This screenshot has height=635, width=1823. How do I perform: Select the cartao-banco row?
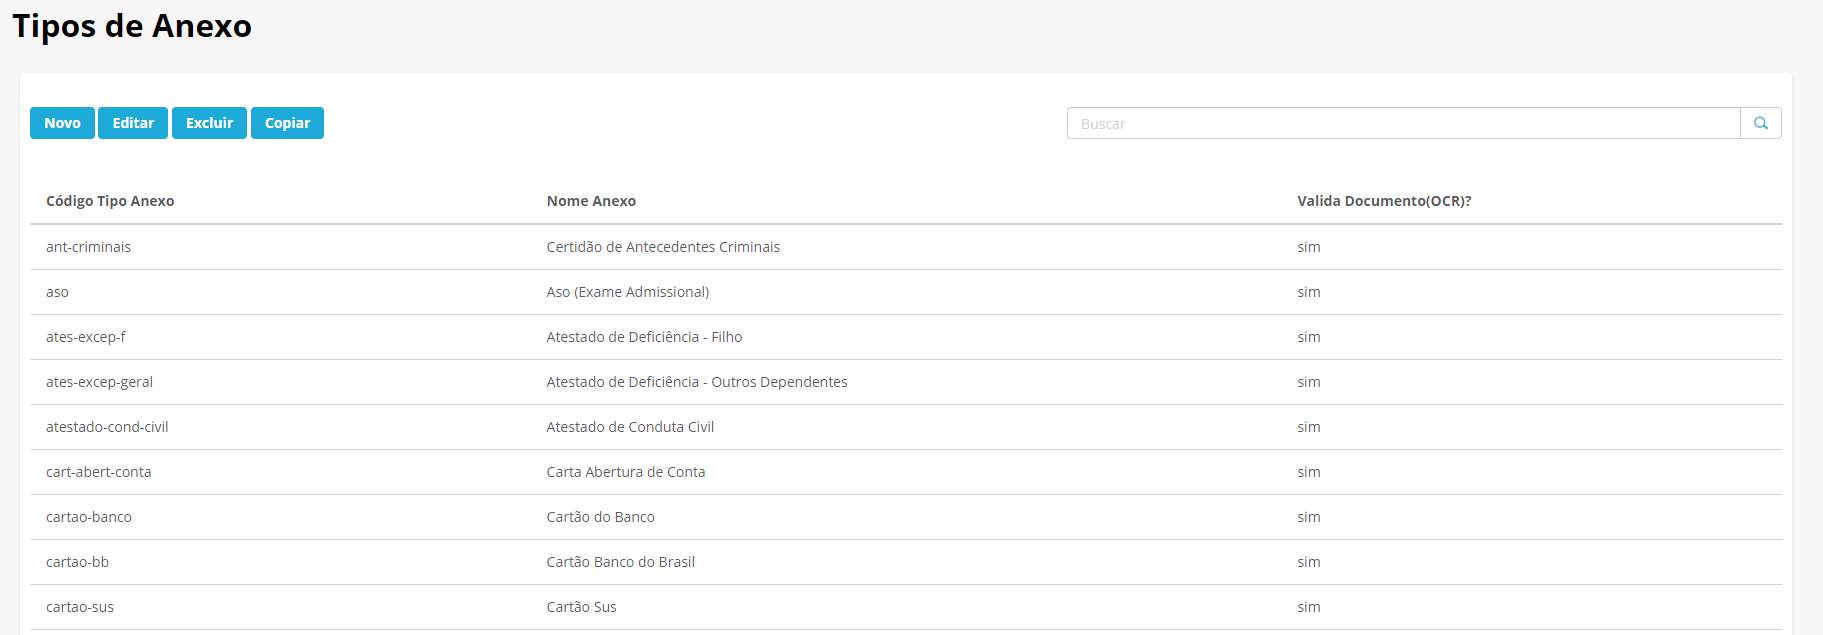tap(89, 517)
